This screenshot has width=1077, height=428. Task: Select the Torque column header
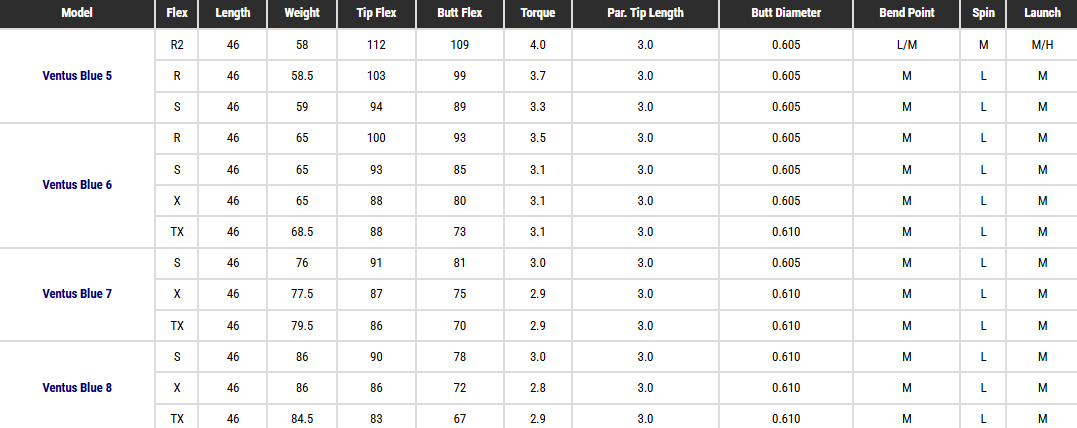(538, 13)
